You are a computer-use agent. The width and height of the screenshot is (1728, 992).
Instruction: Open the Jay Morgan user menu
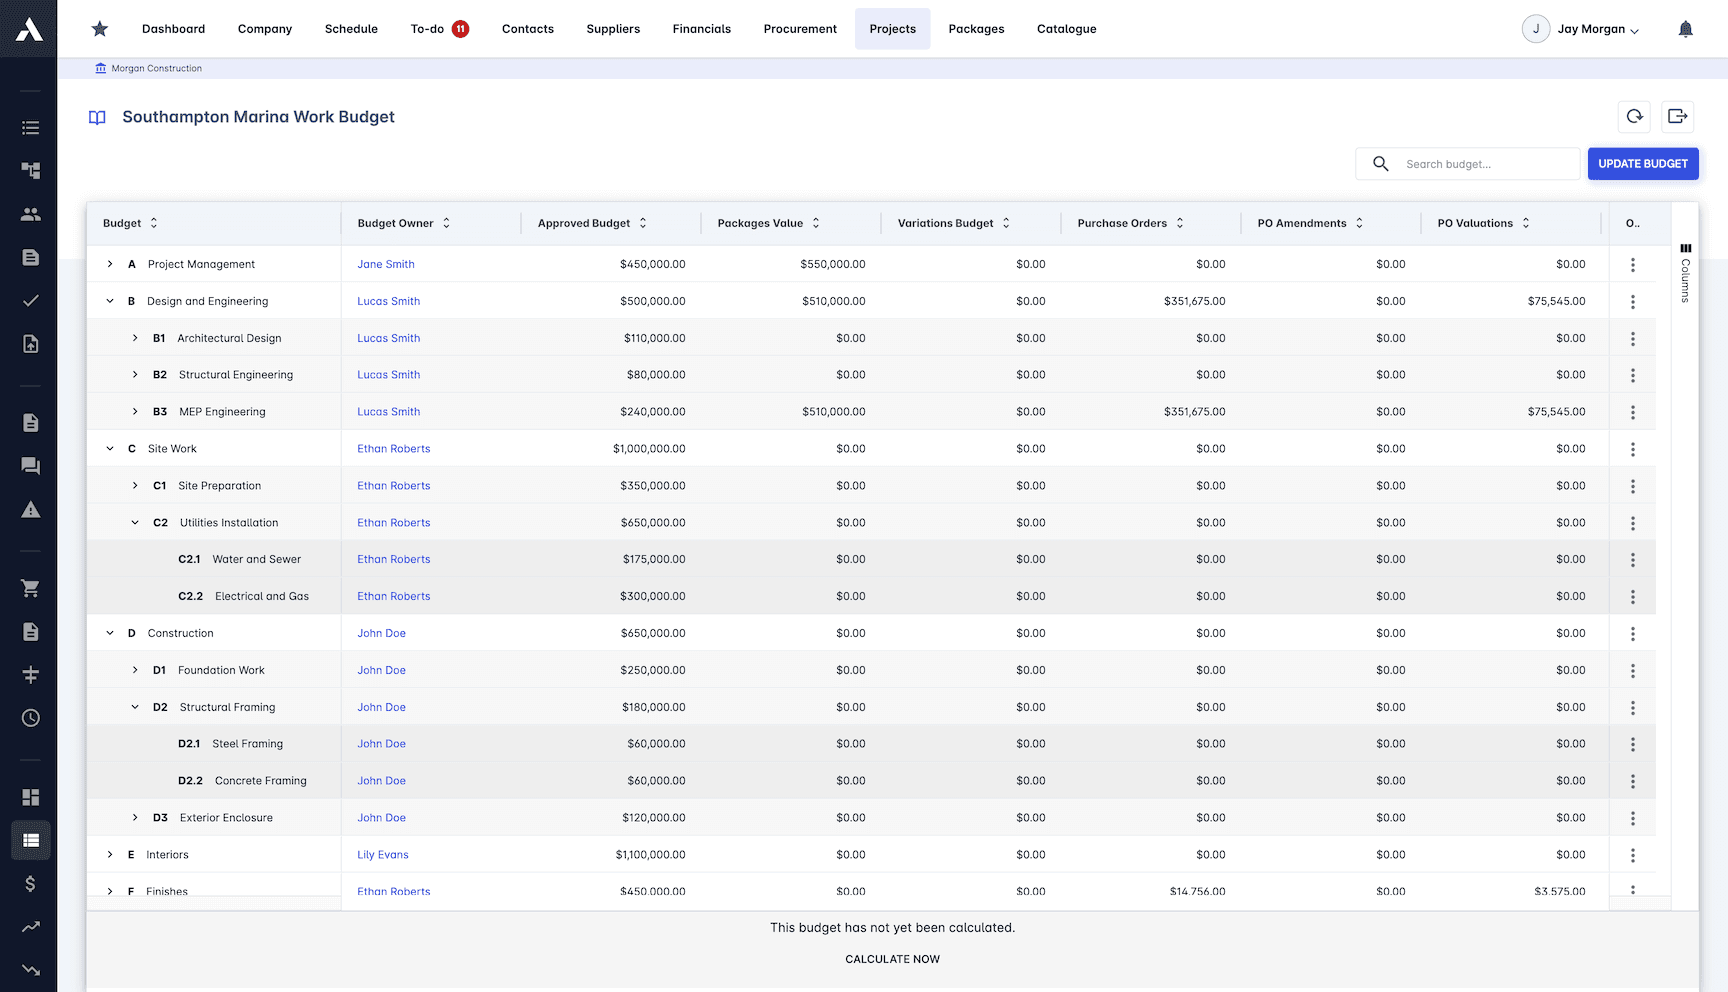pos(1581,28)
